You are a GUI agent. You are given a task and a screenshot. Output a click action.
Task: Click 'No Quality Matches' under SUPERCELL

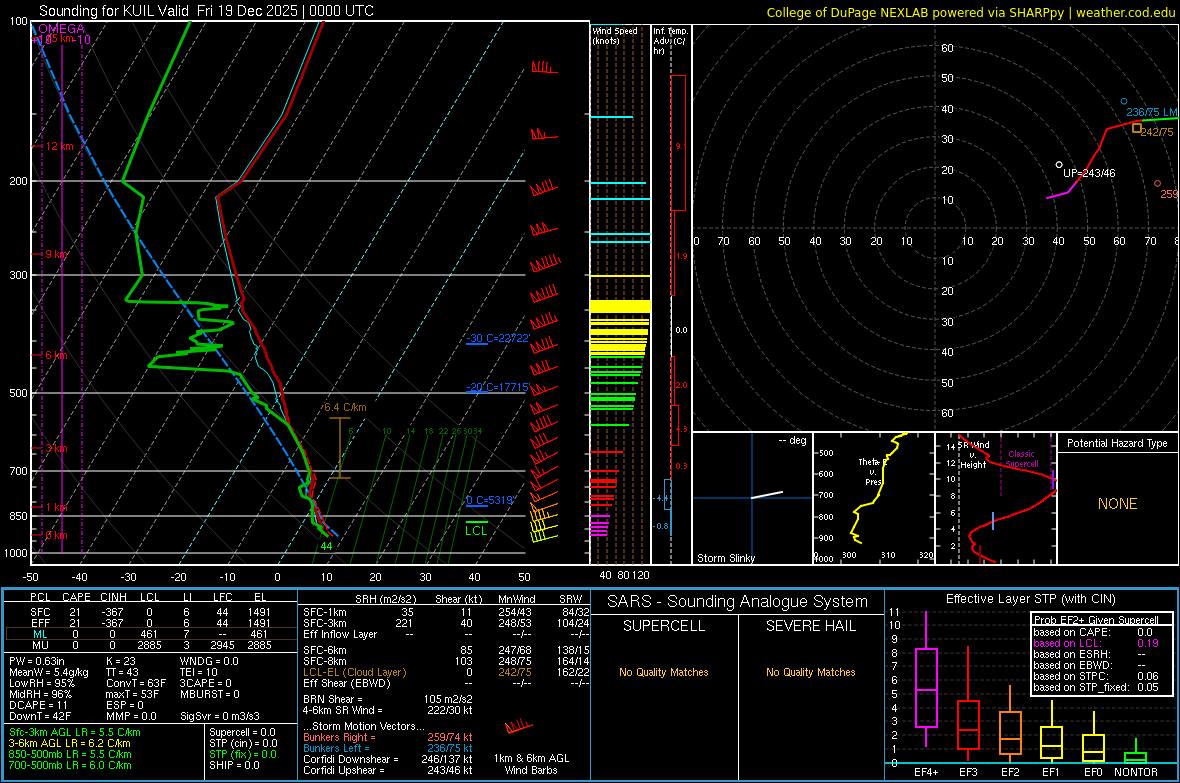(664, 672)
